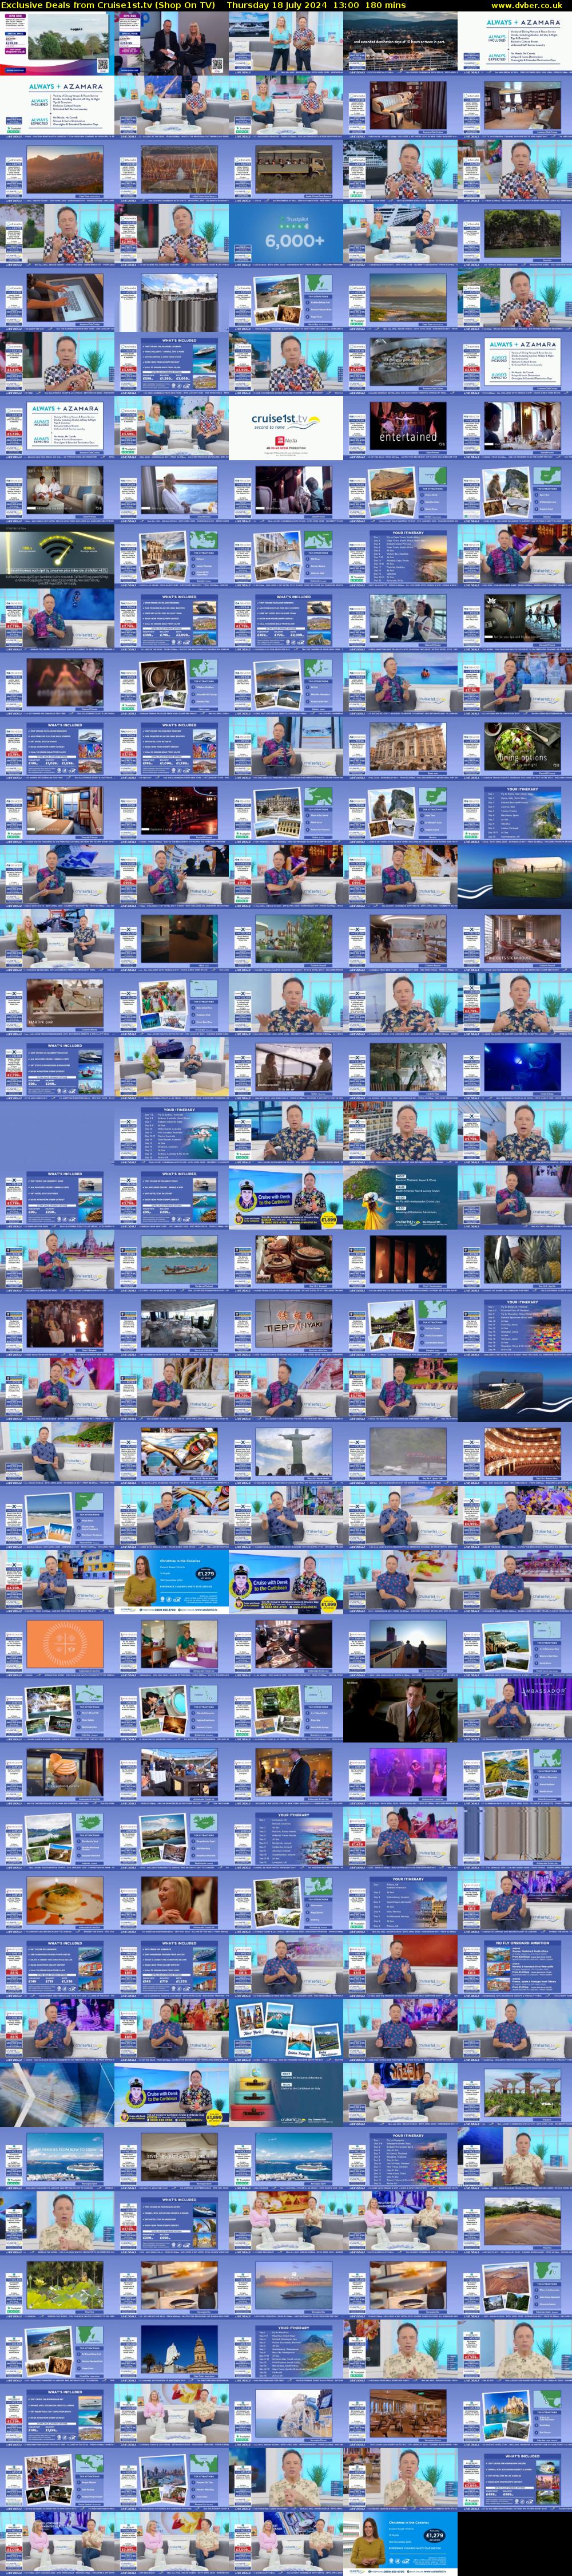Open the 'AMBASSADOR' presenter thumbnail

pos(515,1709)
